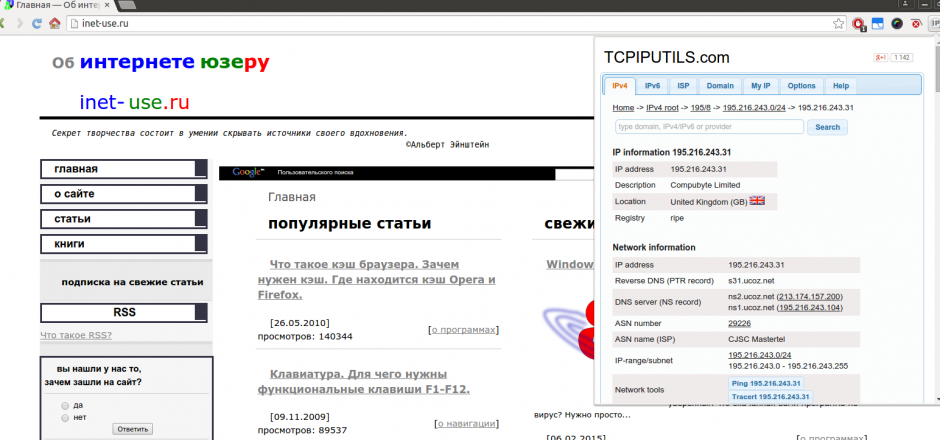Switch to the IPv4 tab
Image resolution: width=940 pixels, height=440 pixels.
(x=619, y=86)
